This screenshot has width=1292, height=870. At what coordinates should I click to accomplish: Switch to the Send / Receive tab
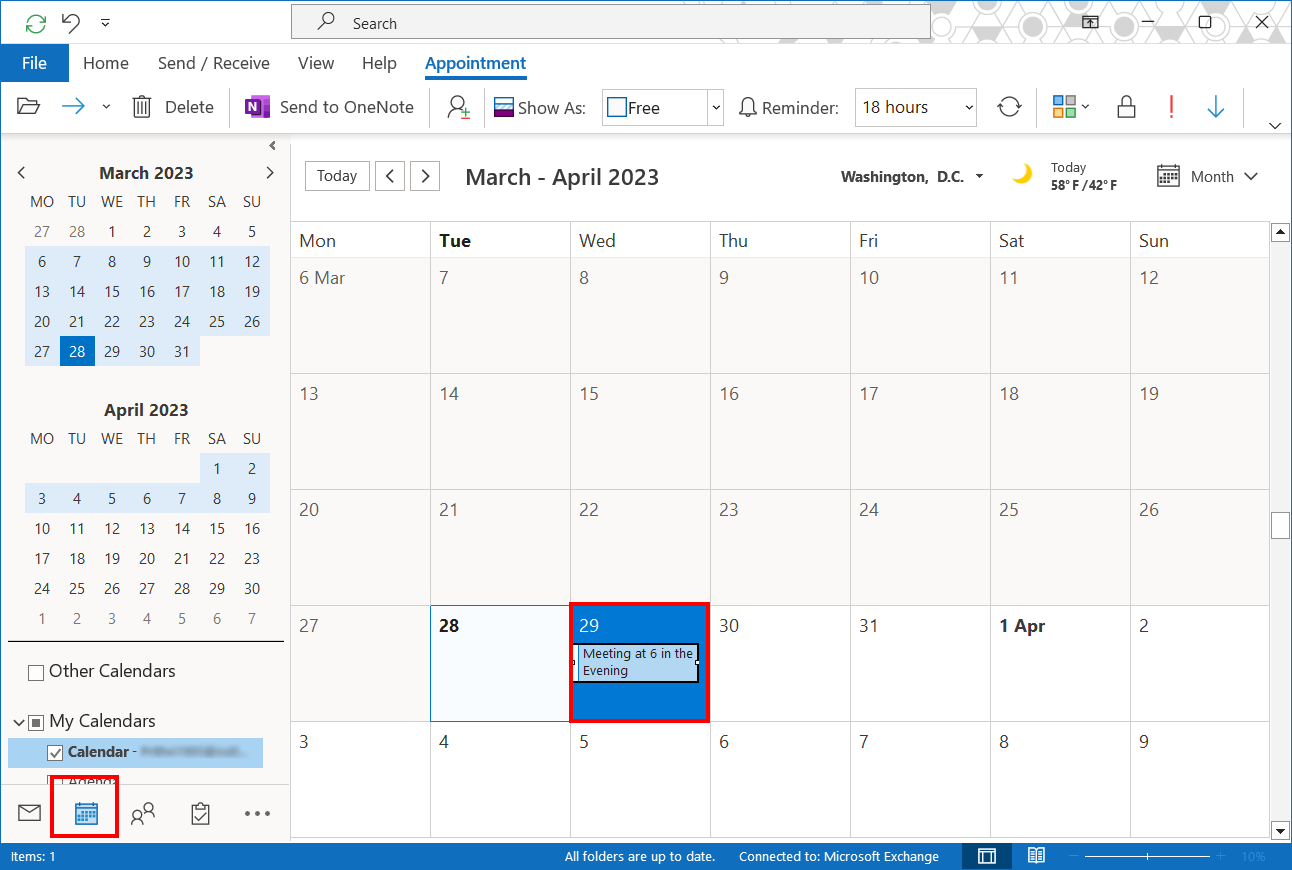click(x=213, y=63)
